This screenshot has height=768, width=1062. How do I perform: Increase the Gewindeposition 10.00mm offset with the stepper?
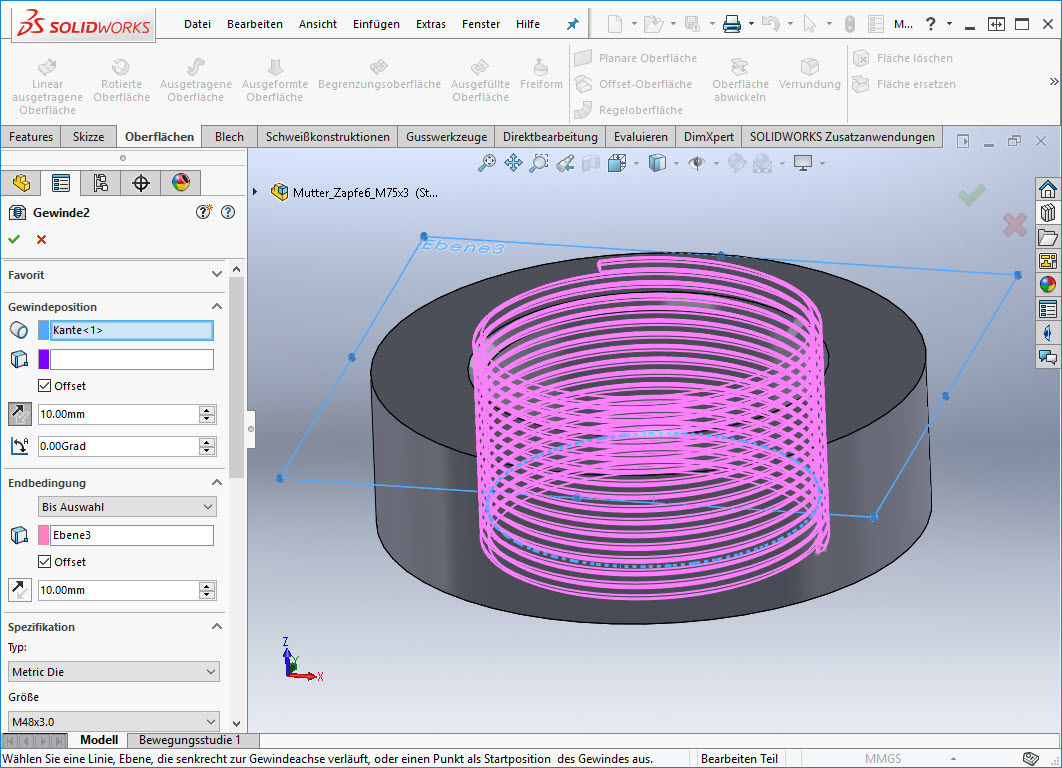click(207, 410)
